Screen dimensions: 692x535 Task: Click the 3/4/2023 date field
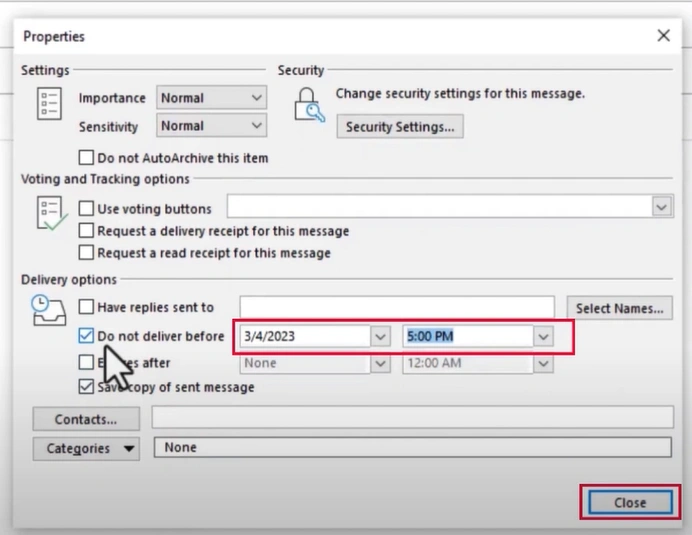click(x=305, y=336)
